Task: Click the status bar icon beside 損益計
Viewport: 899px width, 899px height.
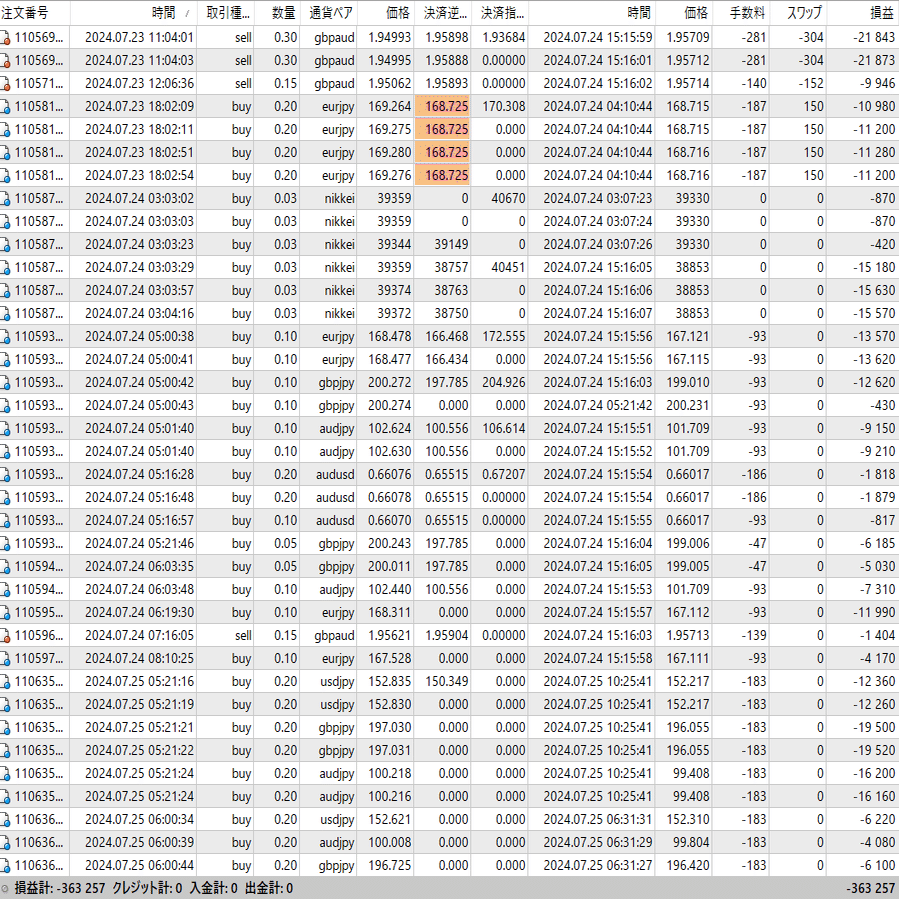Action: point(5,889)
